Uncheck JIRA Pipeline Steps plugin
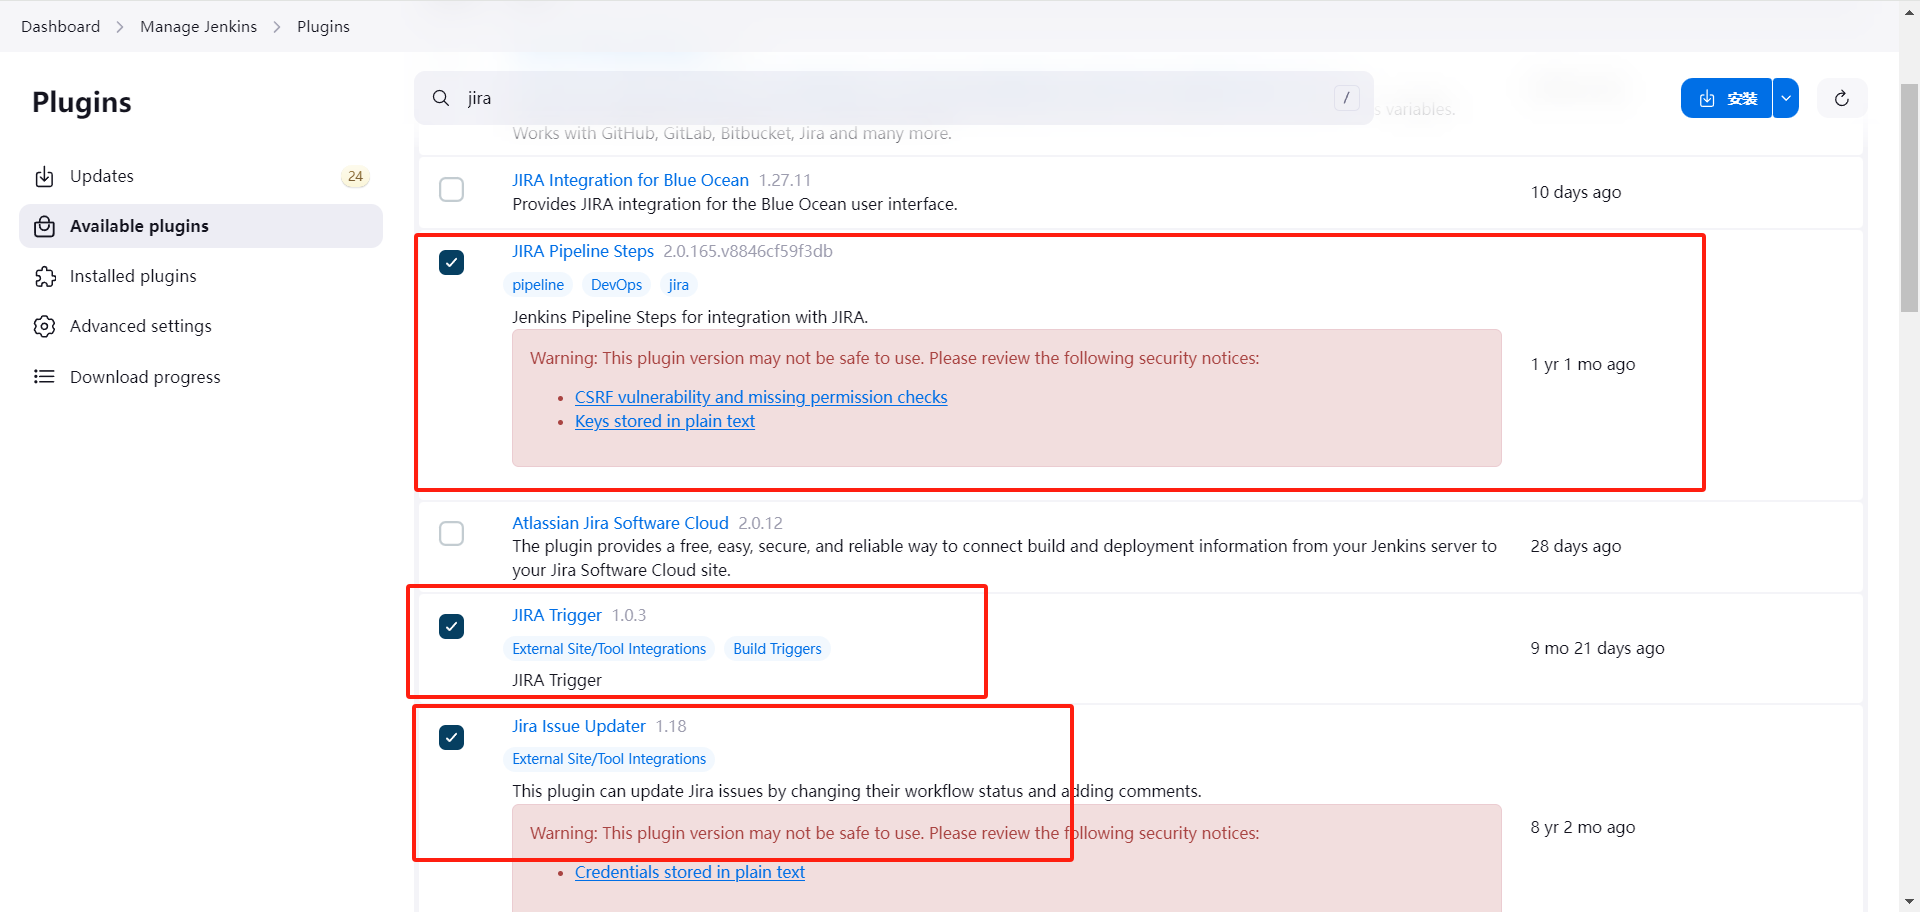Viewport: 1920px width, 912px height. (452, 263)
